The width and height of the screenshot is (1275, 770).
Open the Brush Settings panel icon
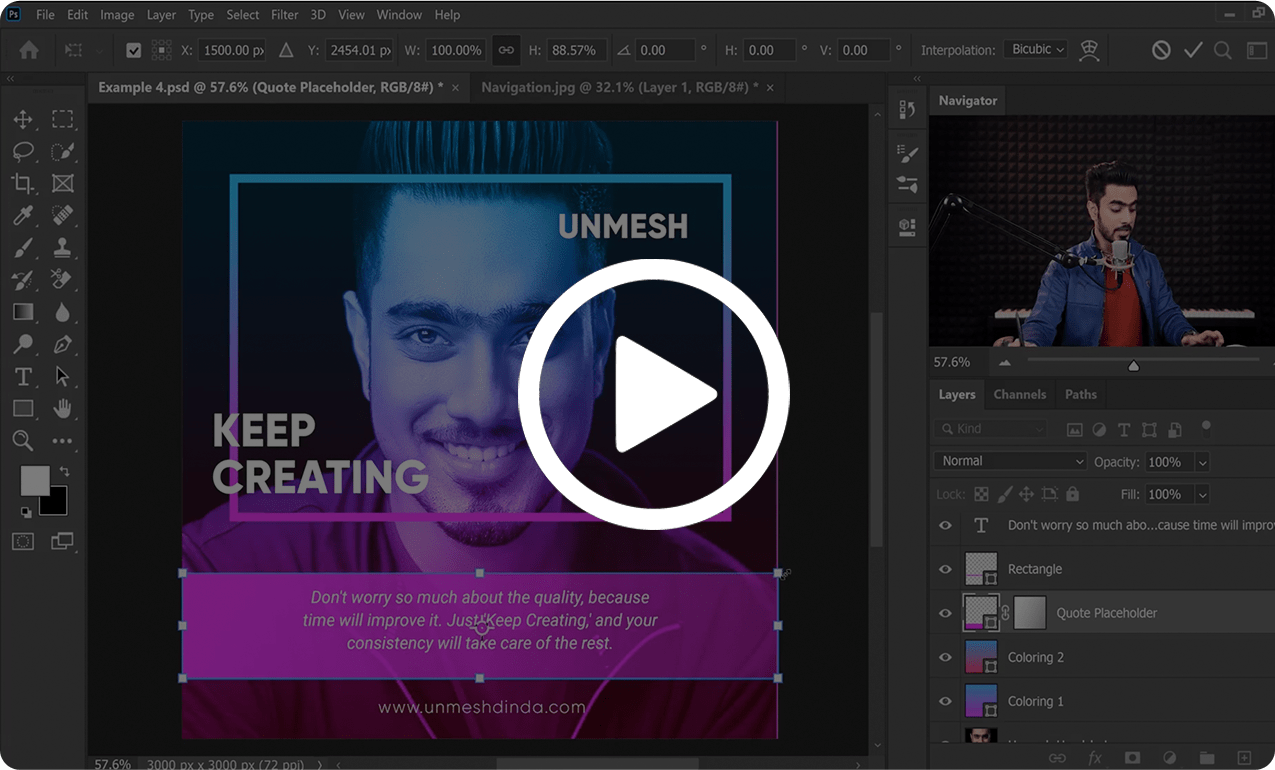click(907, 153)
